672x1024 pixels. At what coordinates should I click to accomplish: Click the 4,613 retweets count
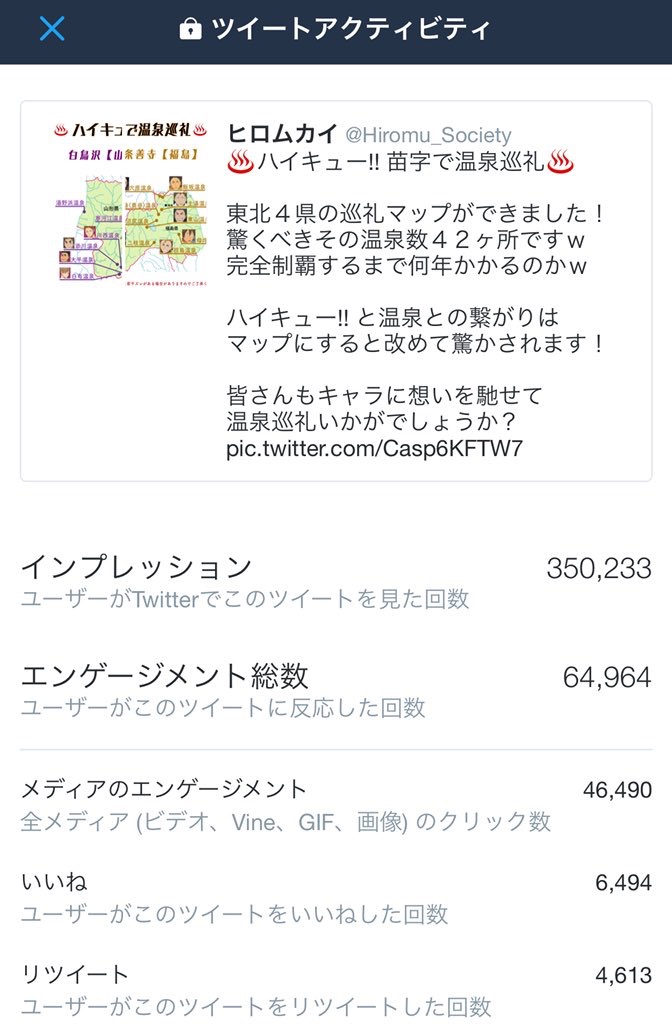622,974
